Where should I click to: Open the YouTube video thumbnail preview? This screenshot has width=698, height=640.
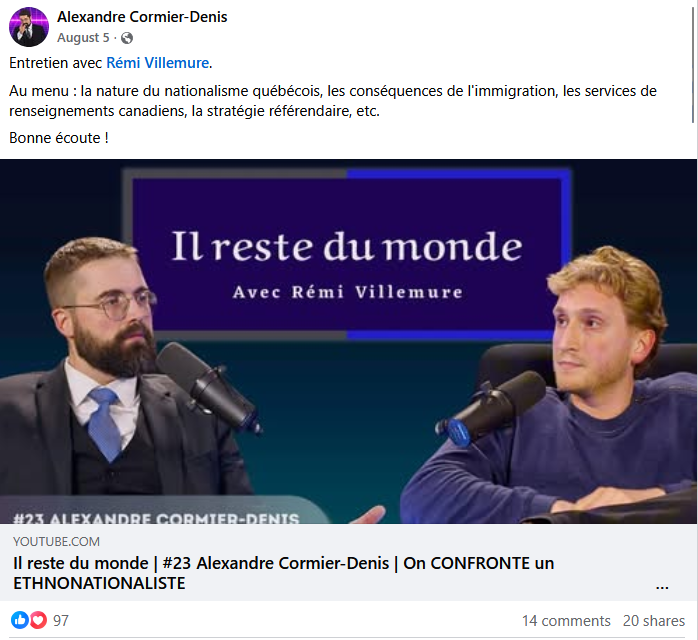click(x=349, y=341)
